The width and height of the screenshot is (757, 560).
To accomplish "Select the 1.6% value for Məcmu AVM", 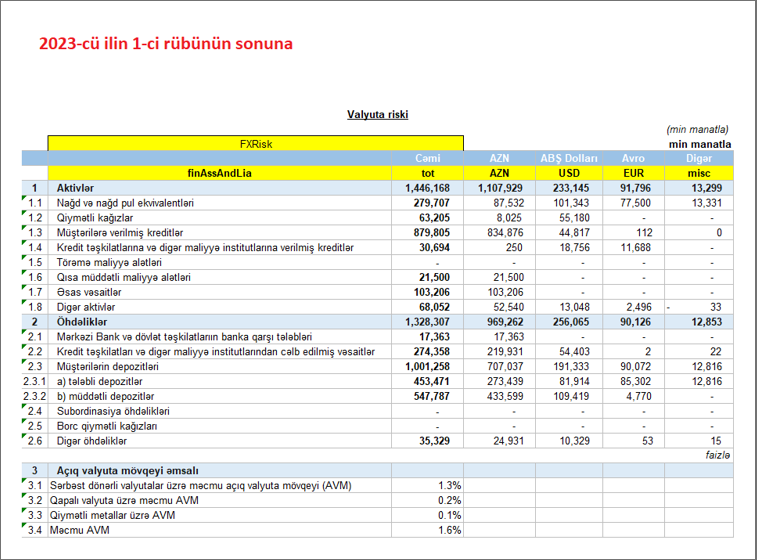I will pos(449,530).
